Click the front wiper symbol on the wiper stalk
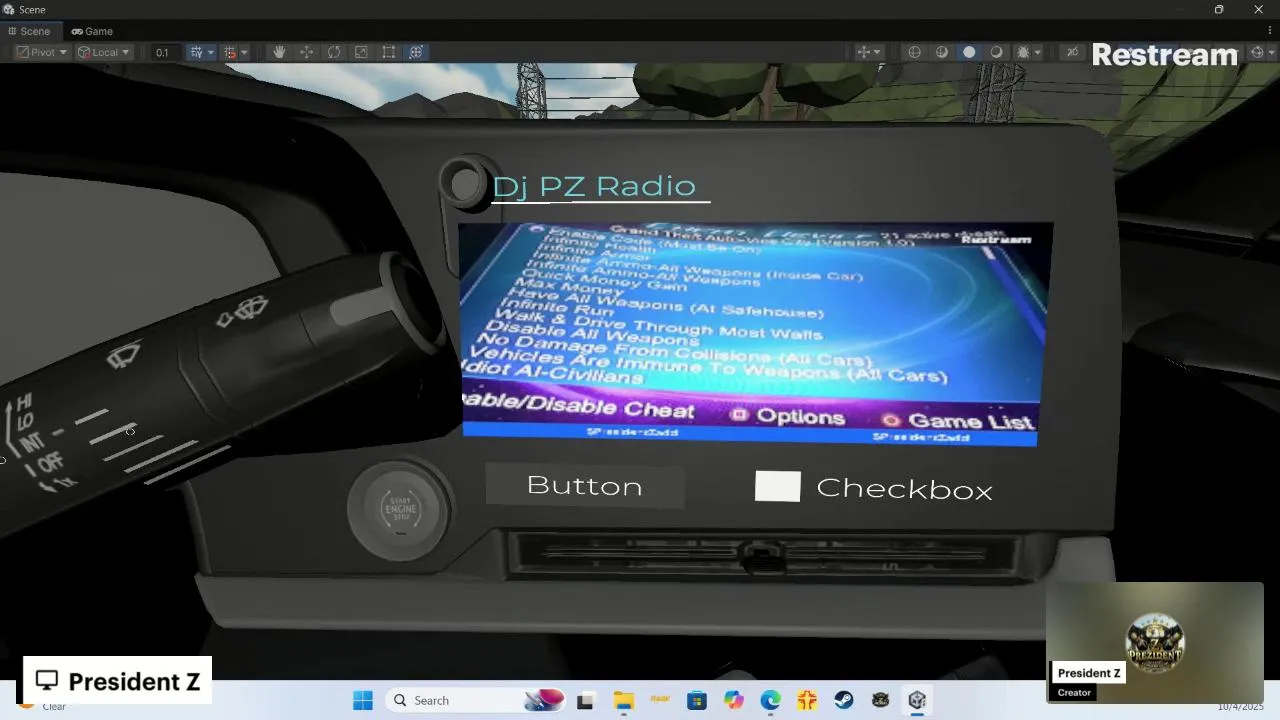The image size is (1280, 720). (x=124, y=355)
